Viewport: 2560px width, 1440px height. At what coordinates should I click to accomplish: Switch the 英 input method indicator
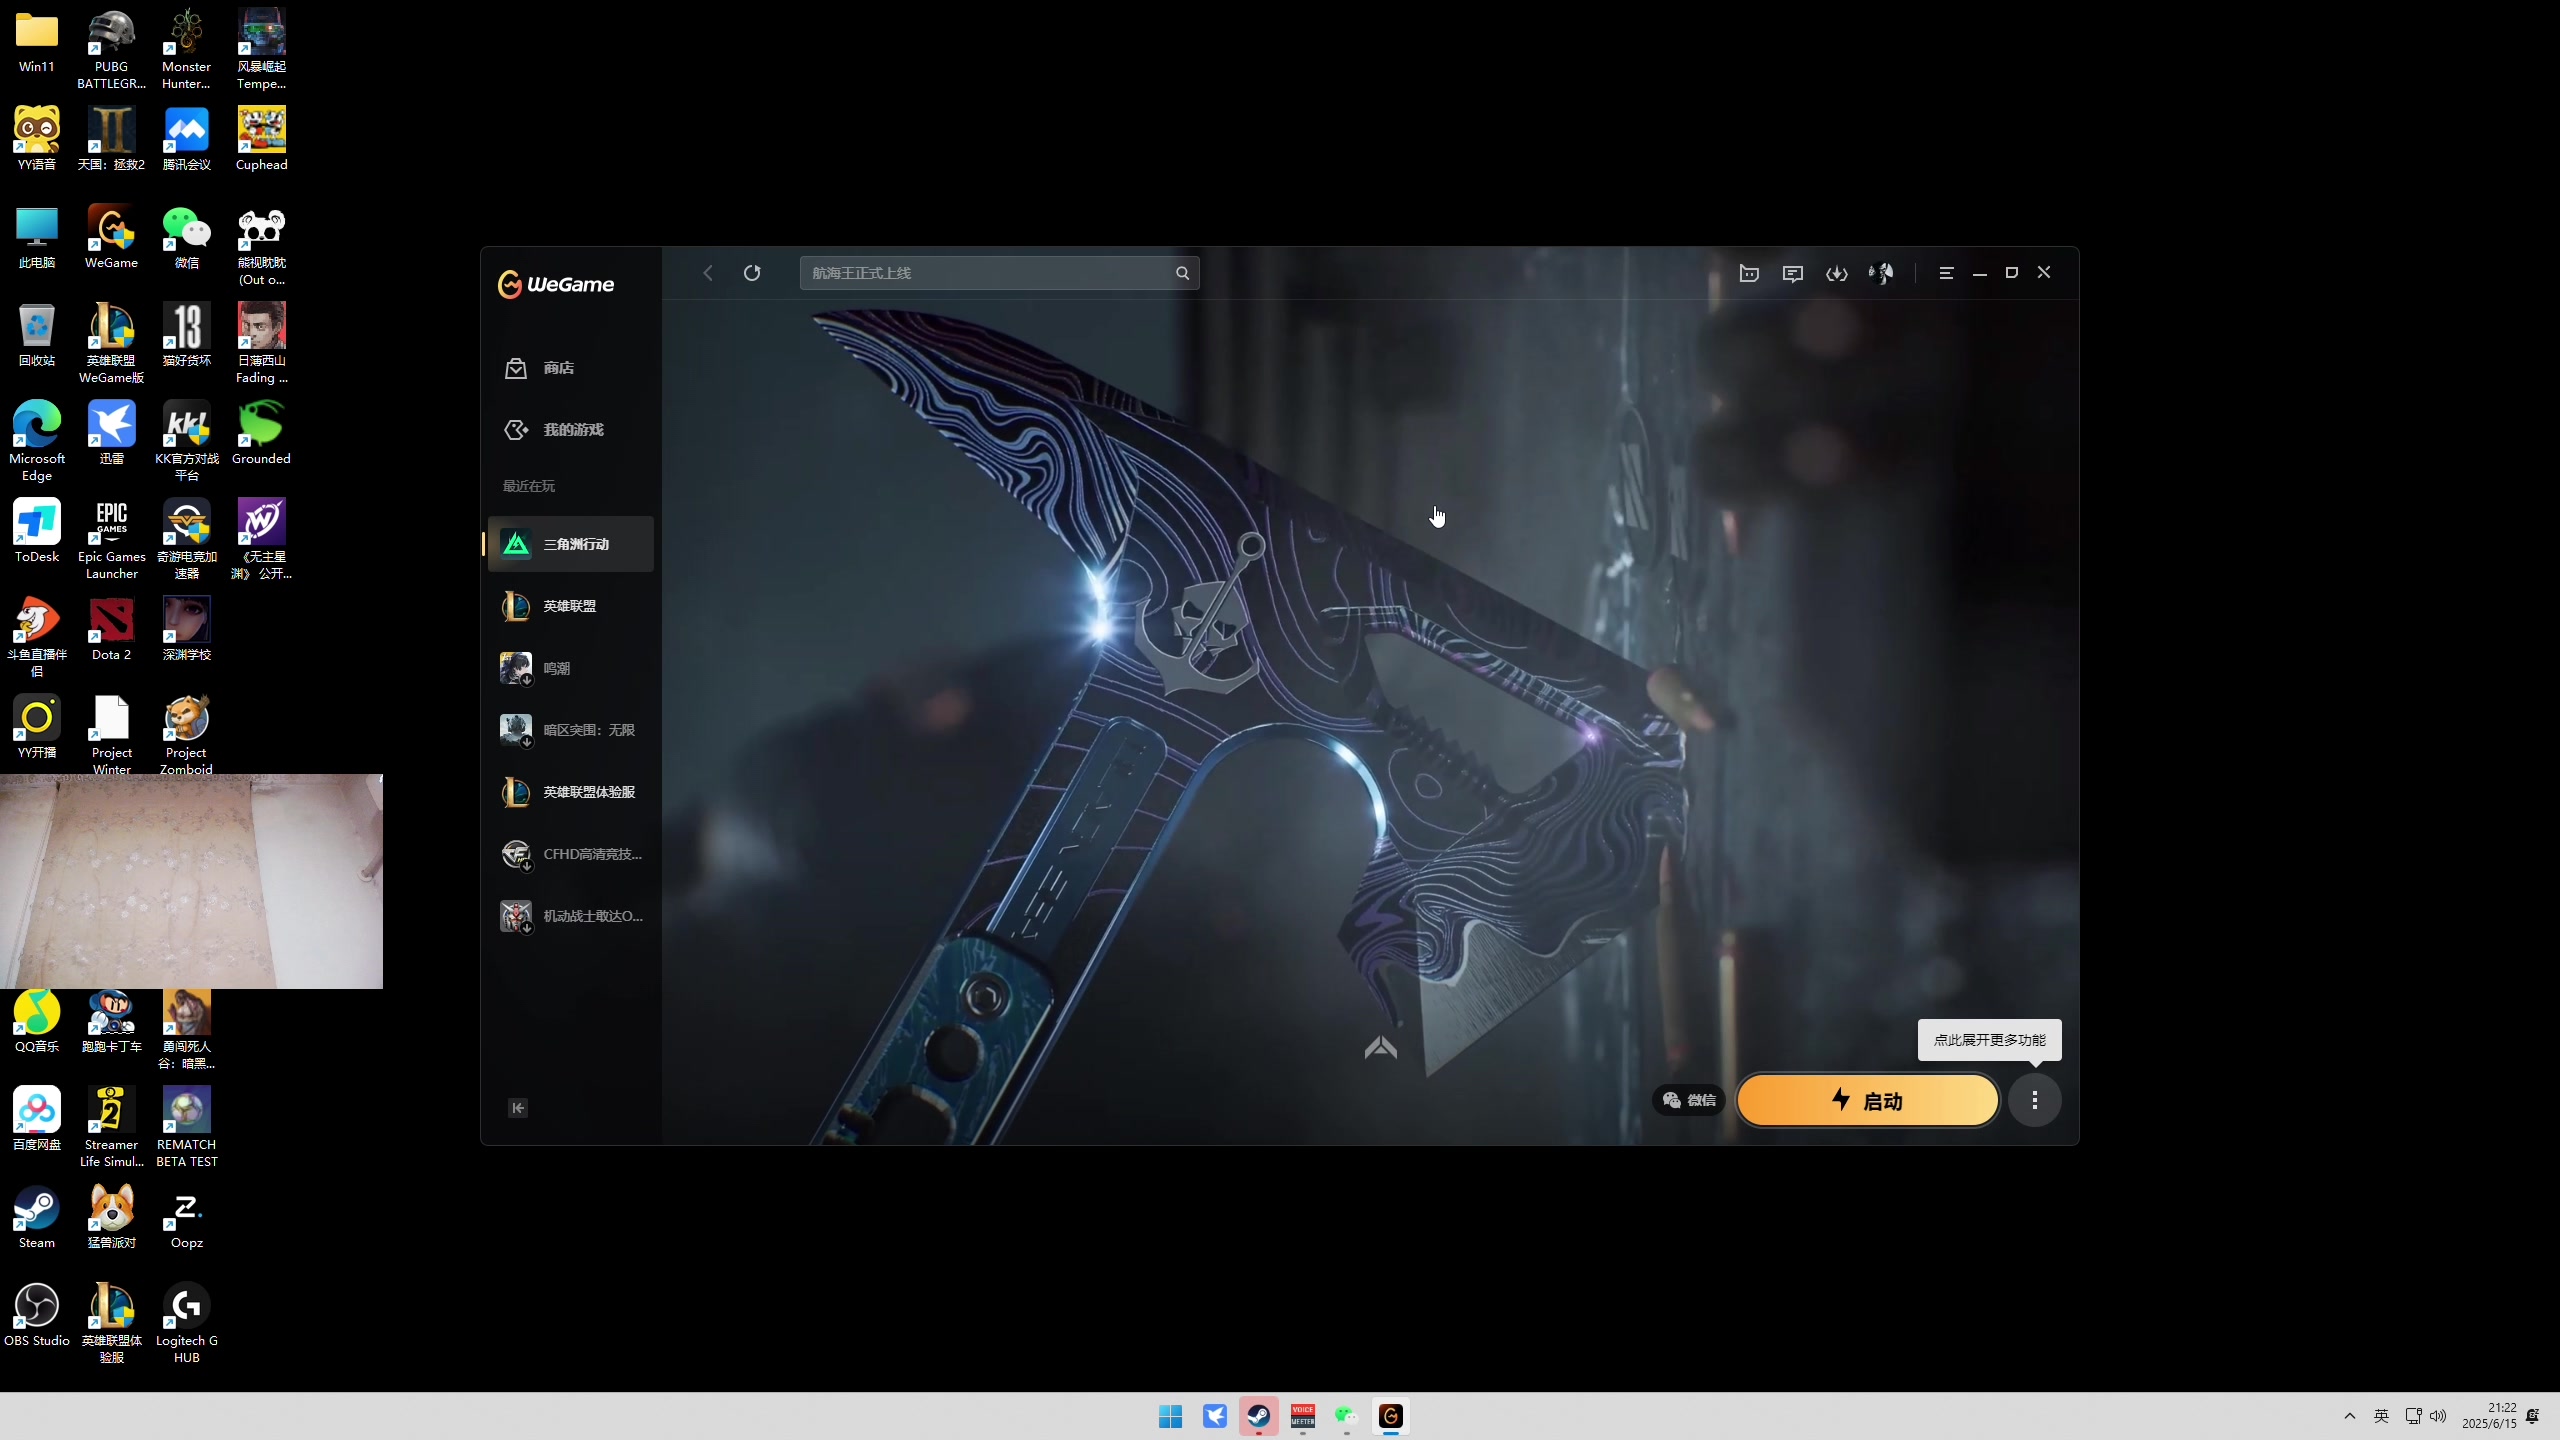(2381, 1416)
